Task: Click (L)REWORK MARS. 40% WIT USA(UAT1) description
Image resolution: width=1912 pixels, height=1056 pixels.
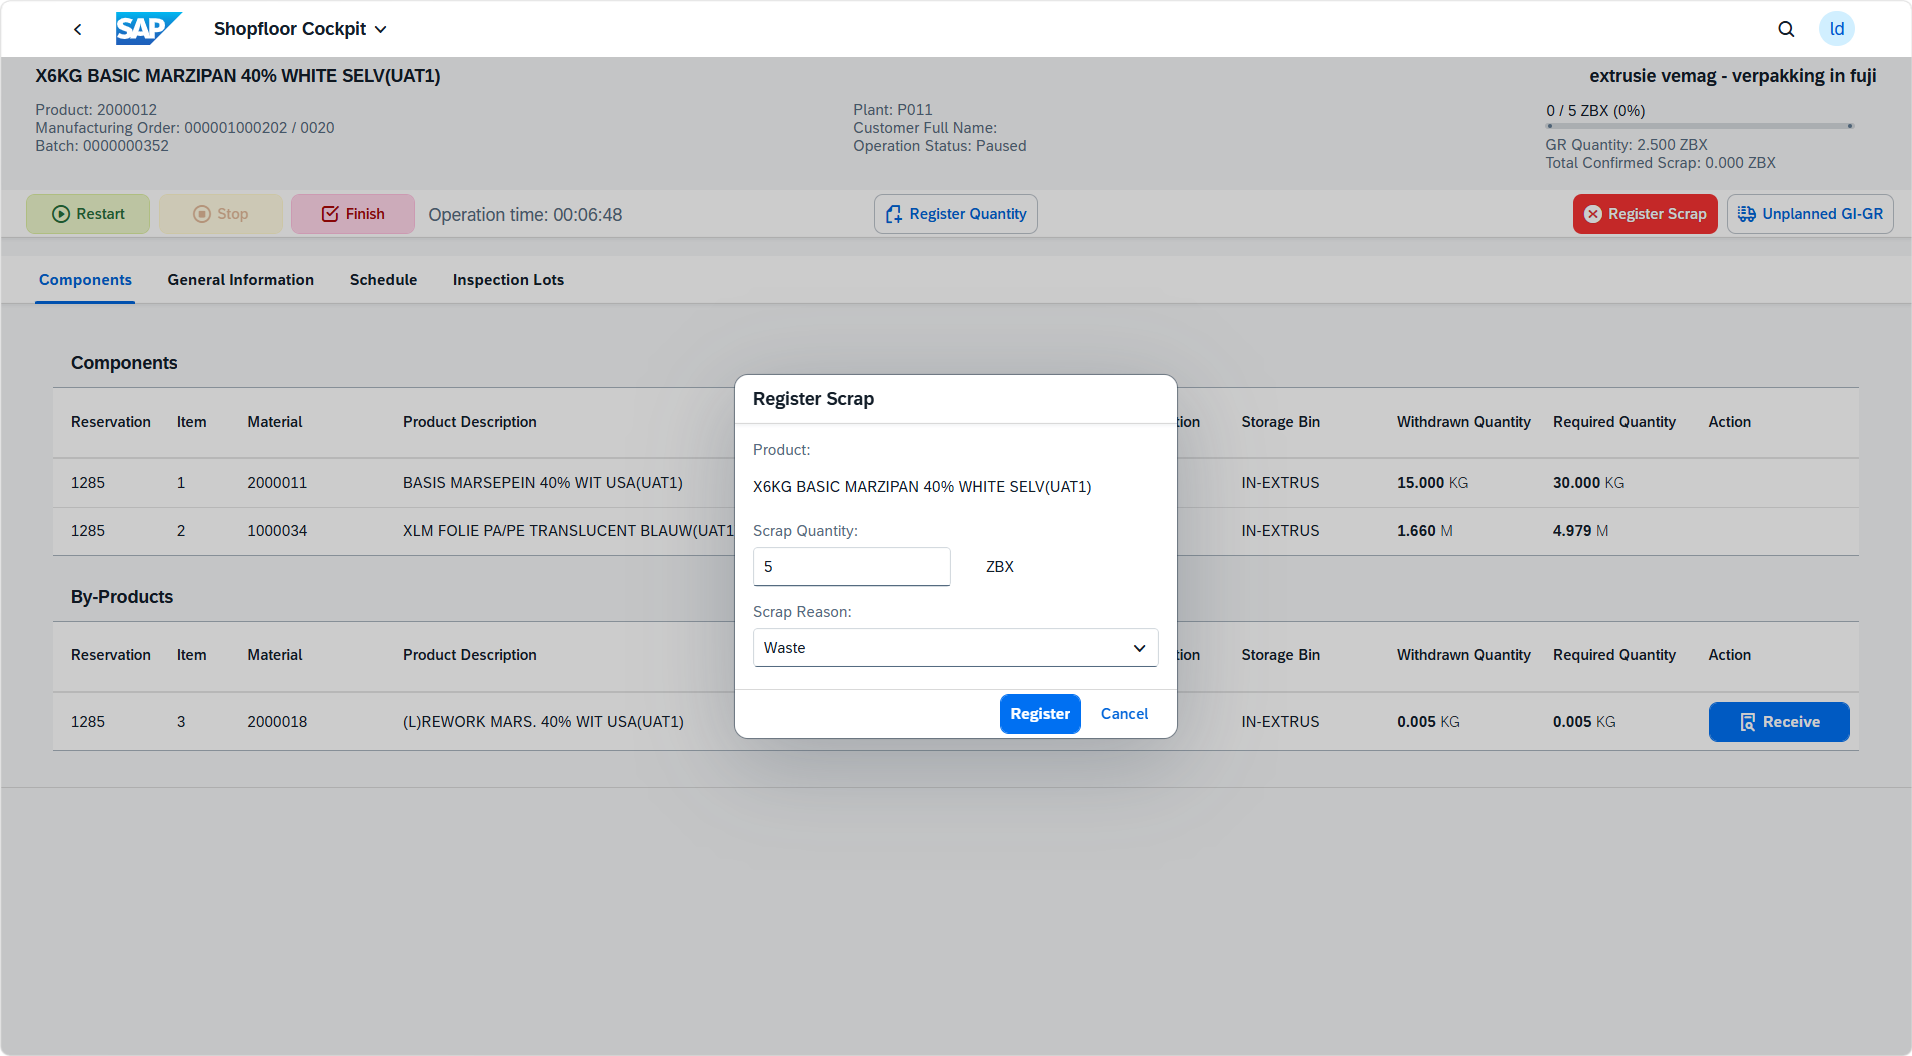Action: 543,722
